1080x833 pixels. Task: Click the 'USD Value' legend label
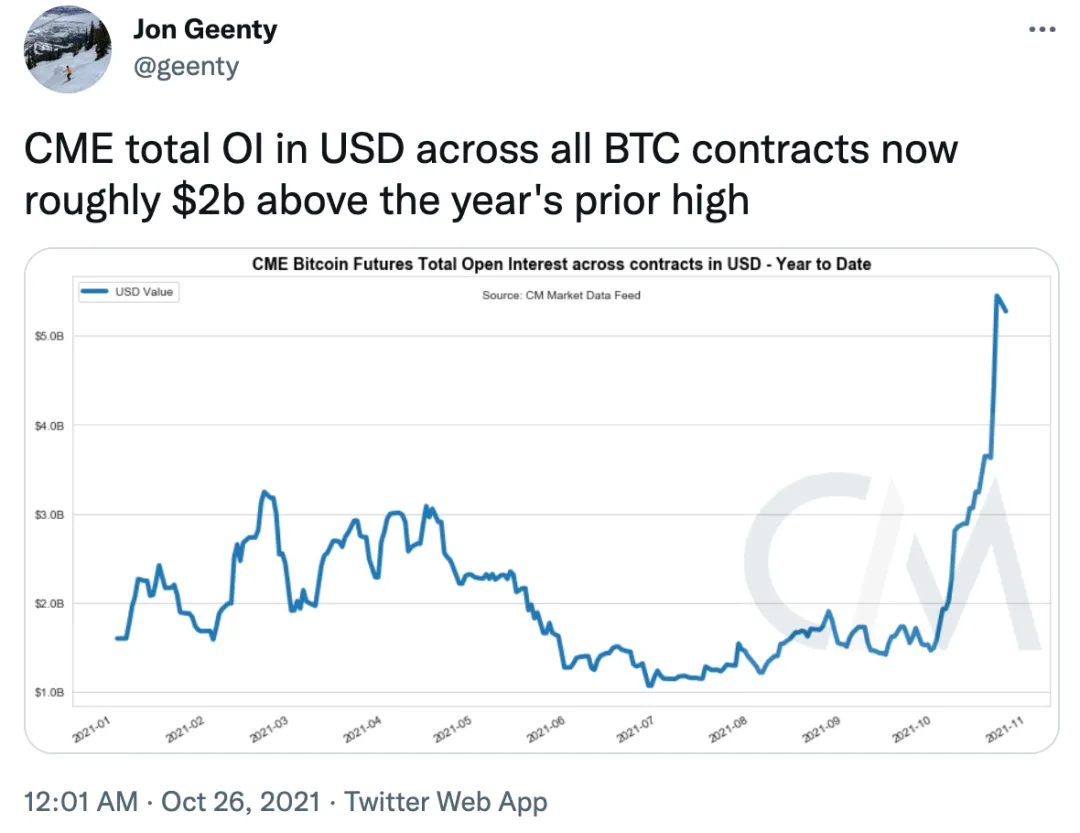pyautogui.click(x=144, y=292)
